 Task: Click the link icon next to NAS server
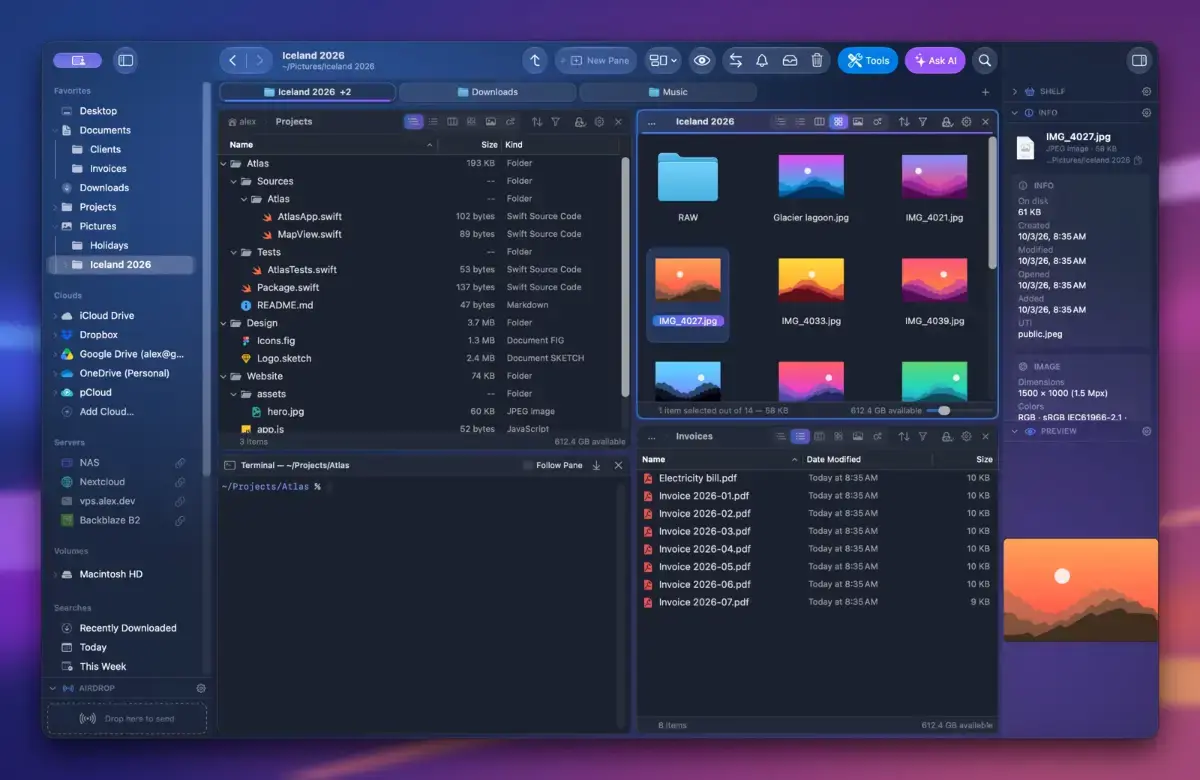[x=180, y=463]
